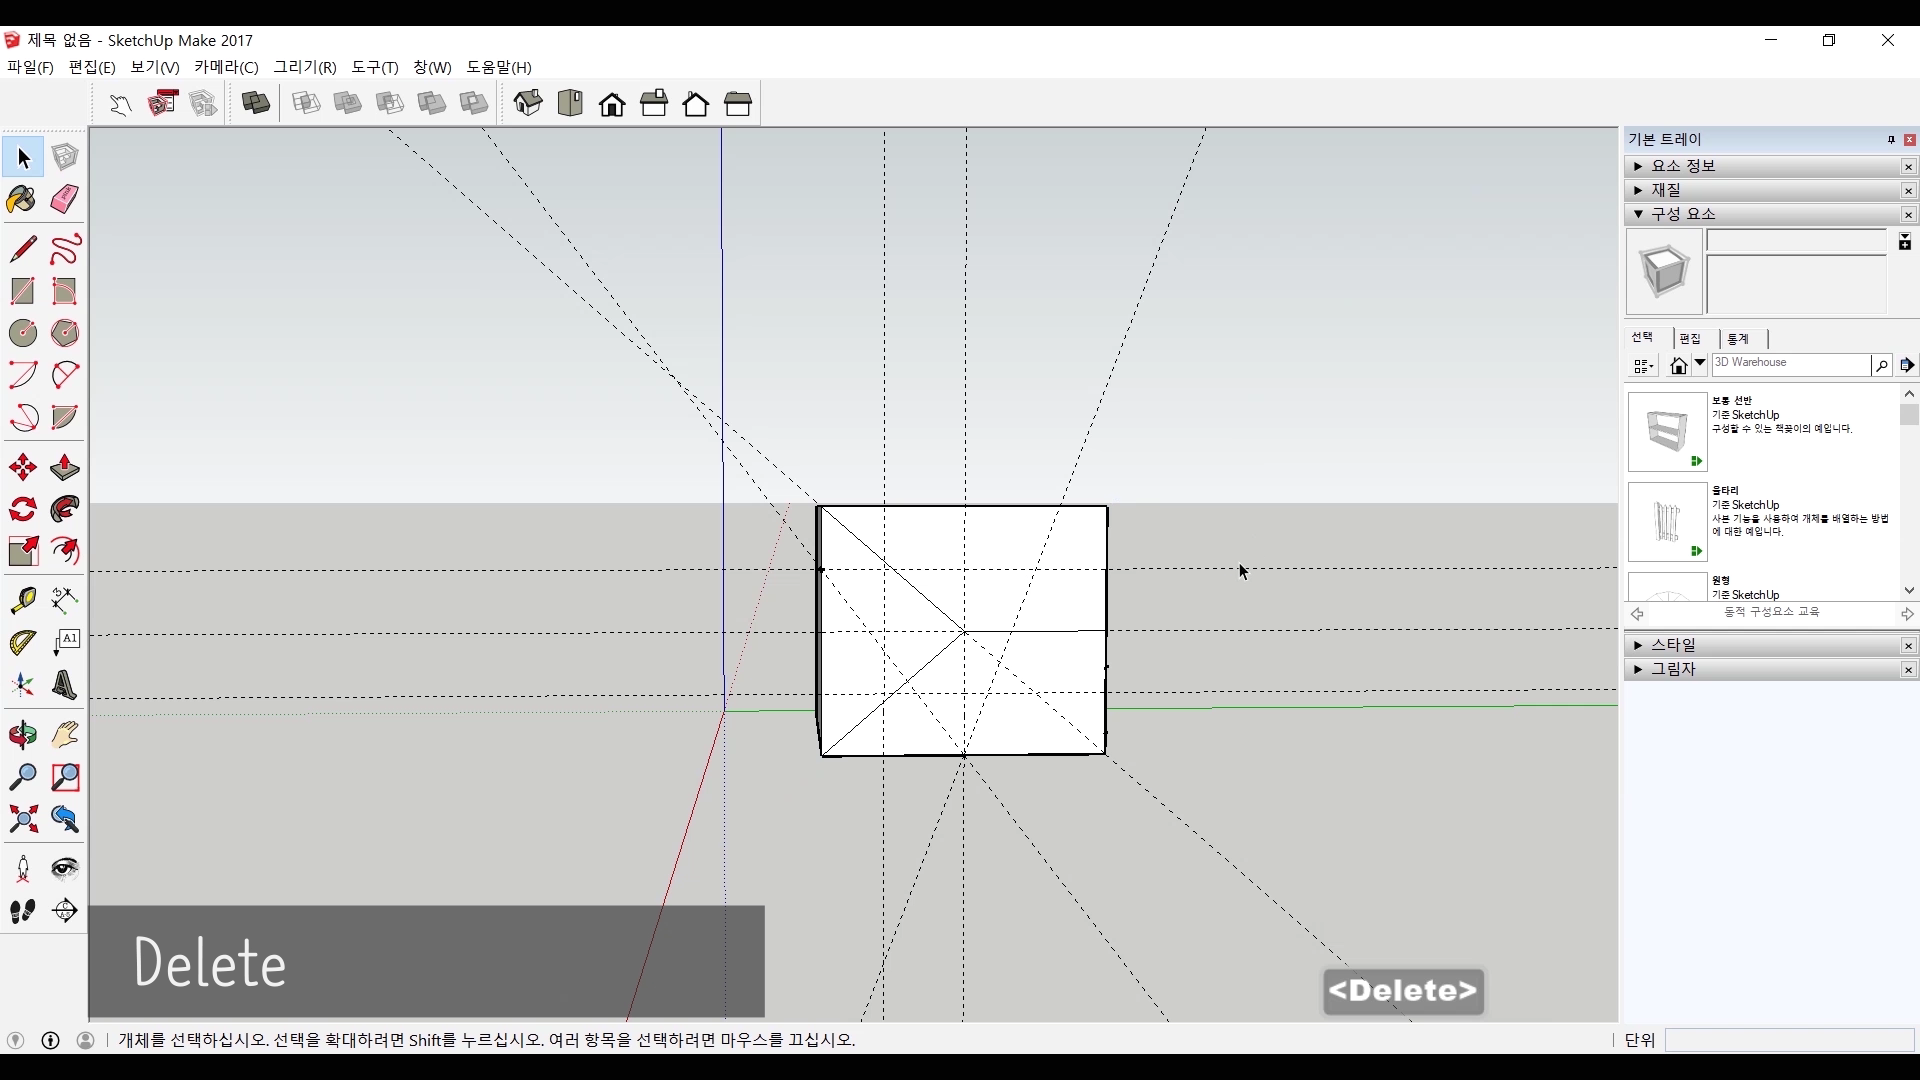
Task: Pin the 기본 트레이 panel
Action: click(1891, 140)
